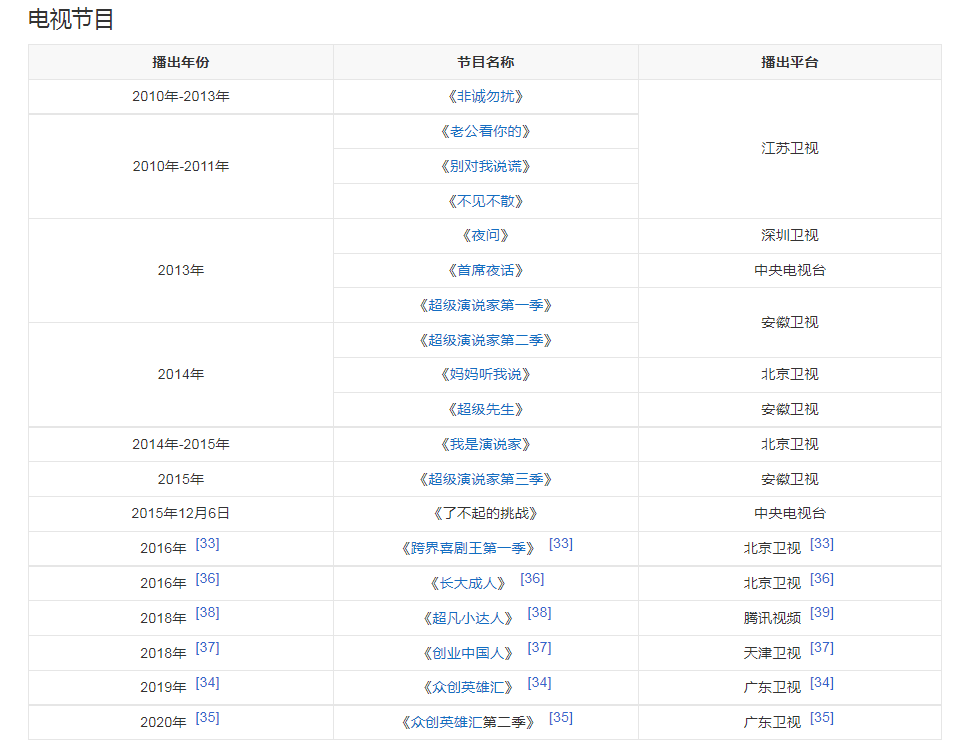The width and height of the screenshot is (963, 748).
Task: Click the 《老公看你的》 link
Action: (x=485, y=132)
